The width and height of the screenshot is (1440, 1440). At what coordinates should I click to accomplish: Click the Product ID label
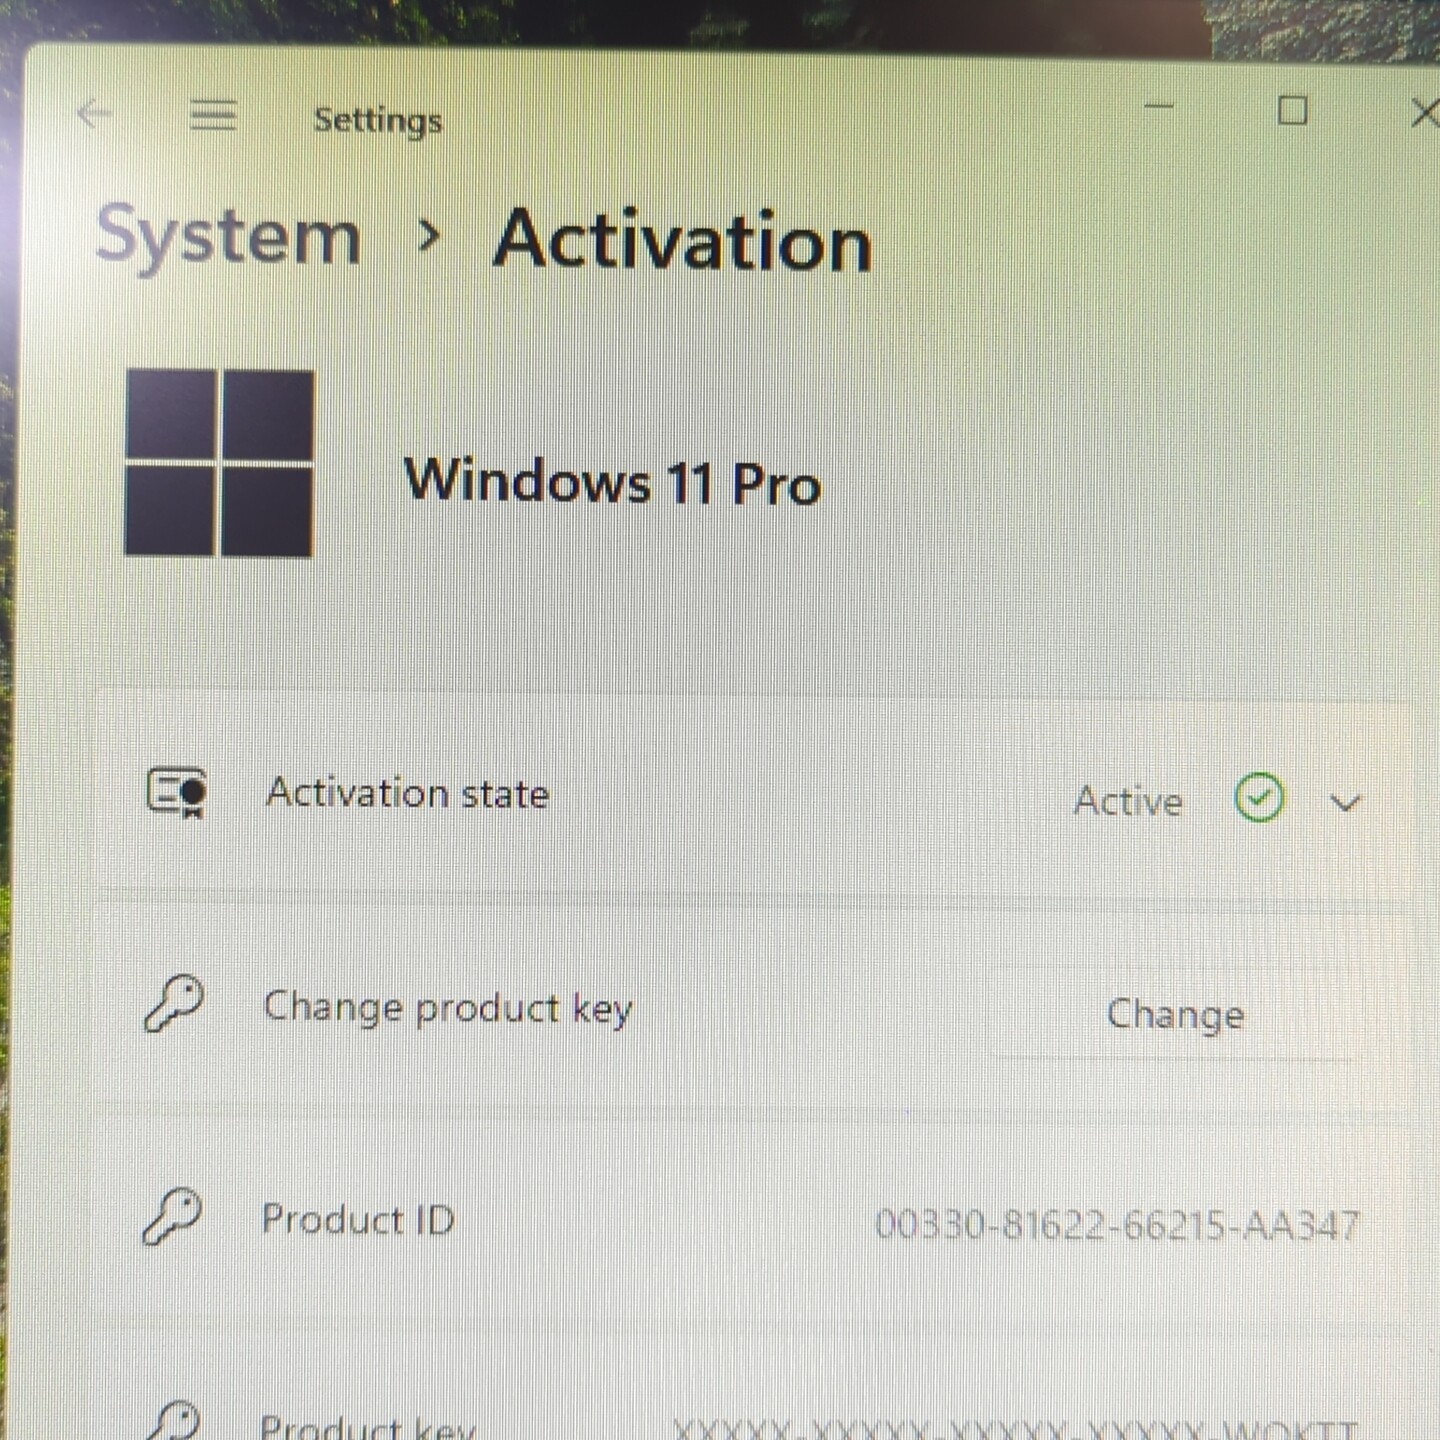[358, 1219]
